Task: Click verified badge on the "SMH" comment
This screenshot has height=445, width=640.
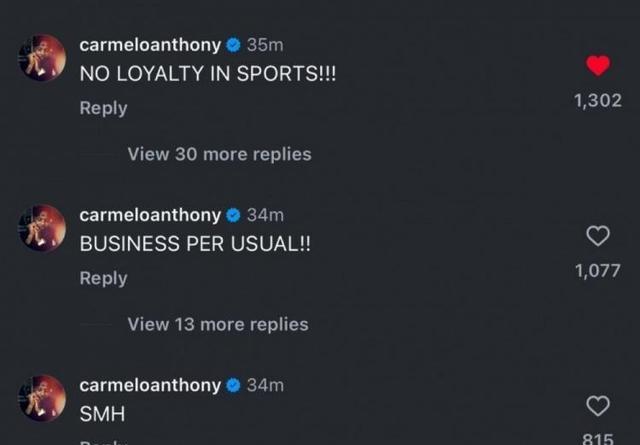Action: tap(233, 385)
